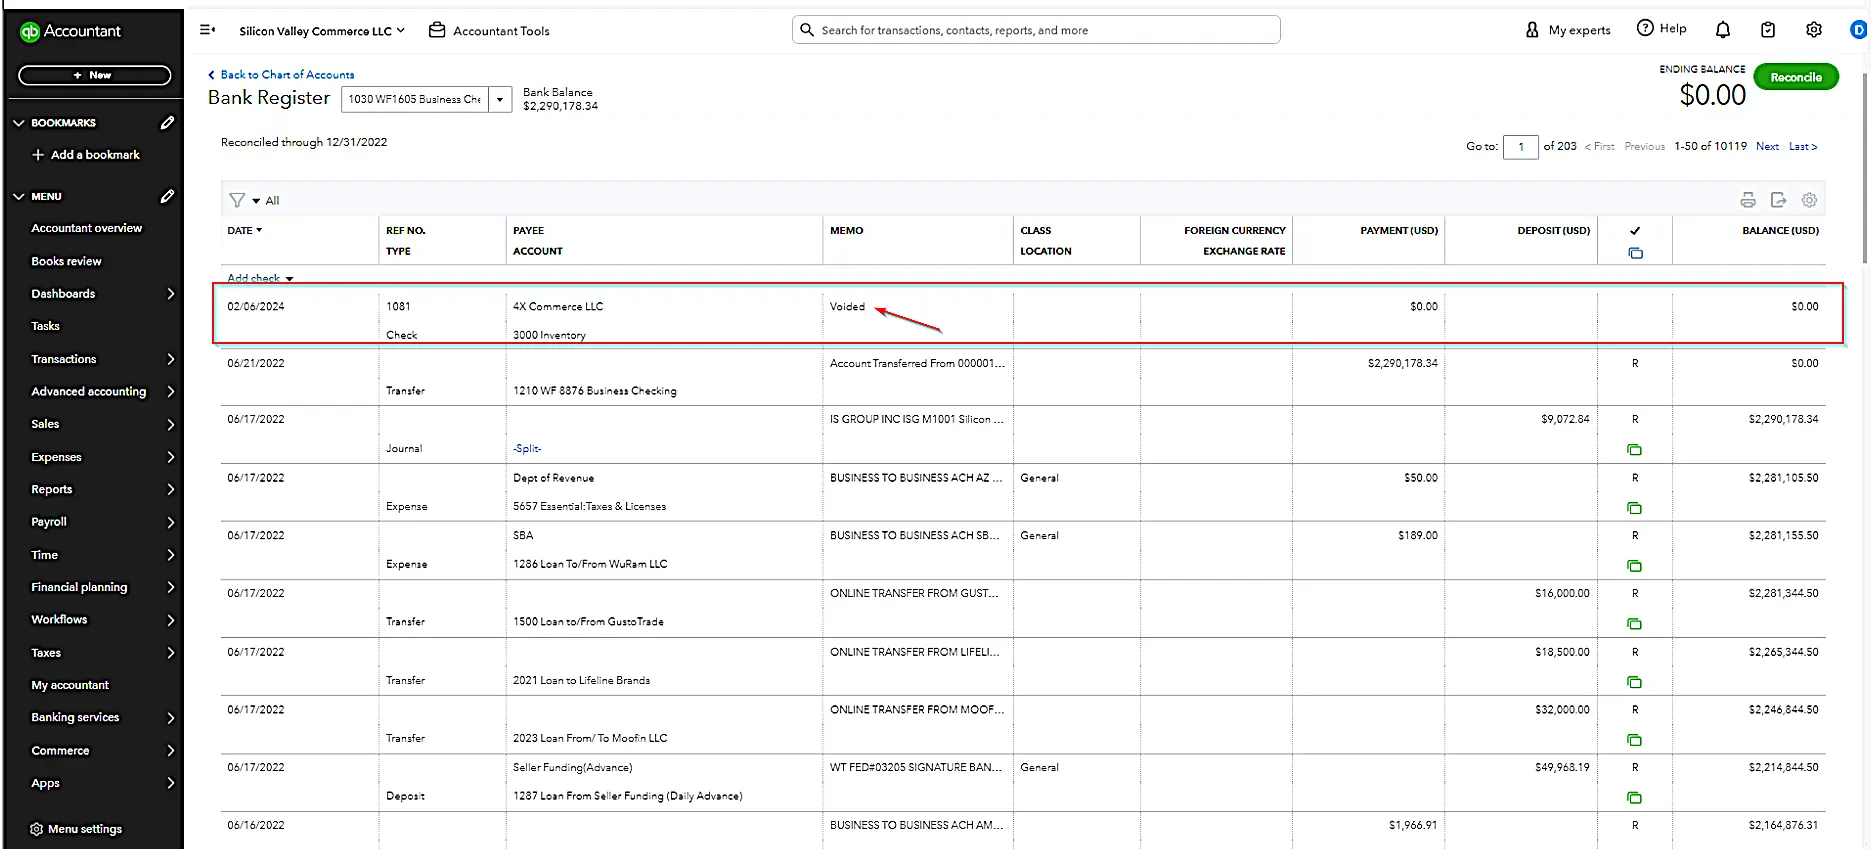1871x849 pixels.
Task: Open the Silicon Valley Commerce LLC company dropdown
Action: [322, 31]
